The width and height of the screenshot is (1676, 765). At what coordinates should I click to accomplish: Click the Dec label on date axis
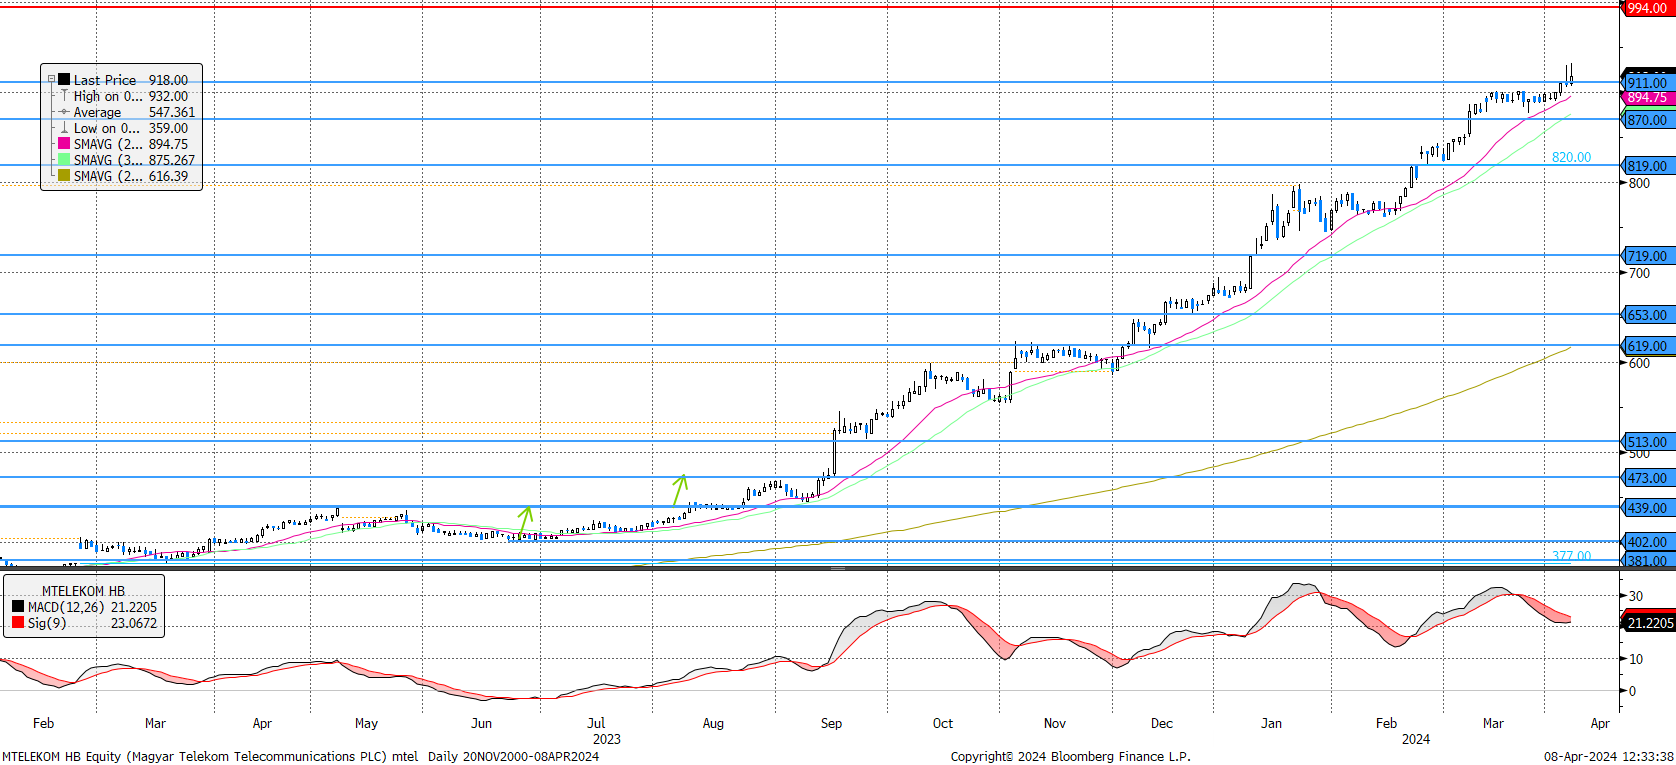[x=1161, y=723]
